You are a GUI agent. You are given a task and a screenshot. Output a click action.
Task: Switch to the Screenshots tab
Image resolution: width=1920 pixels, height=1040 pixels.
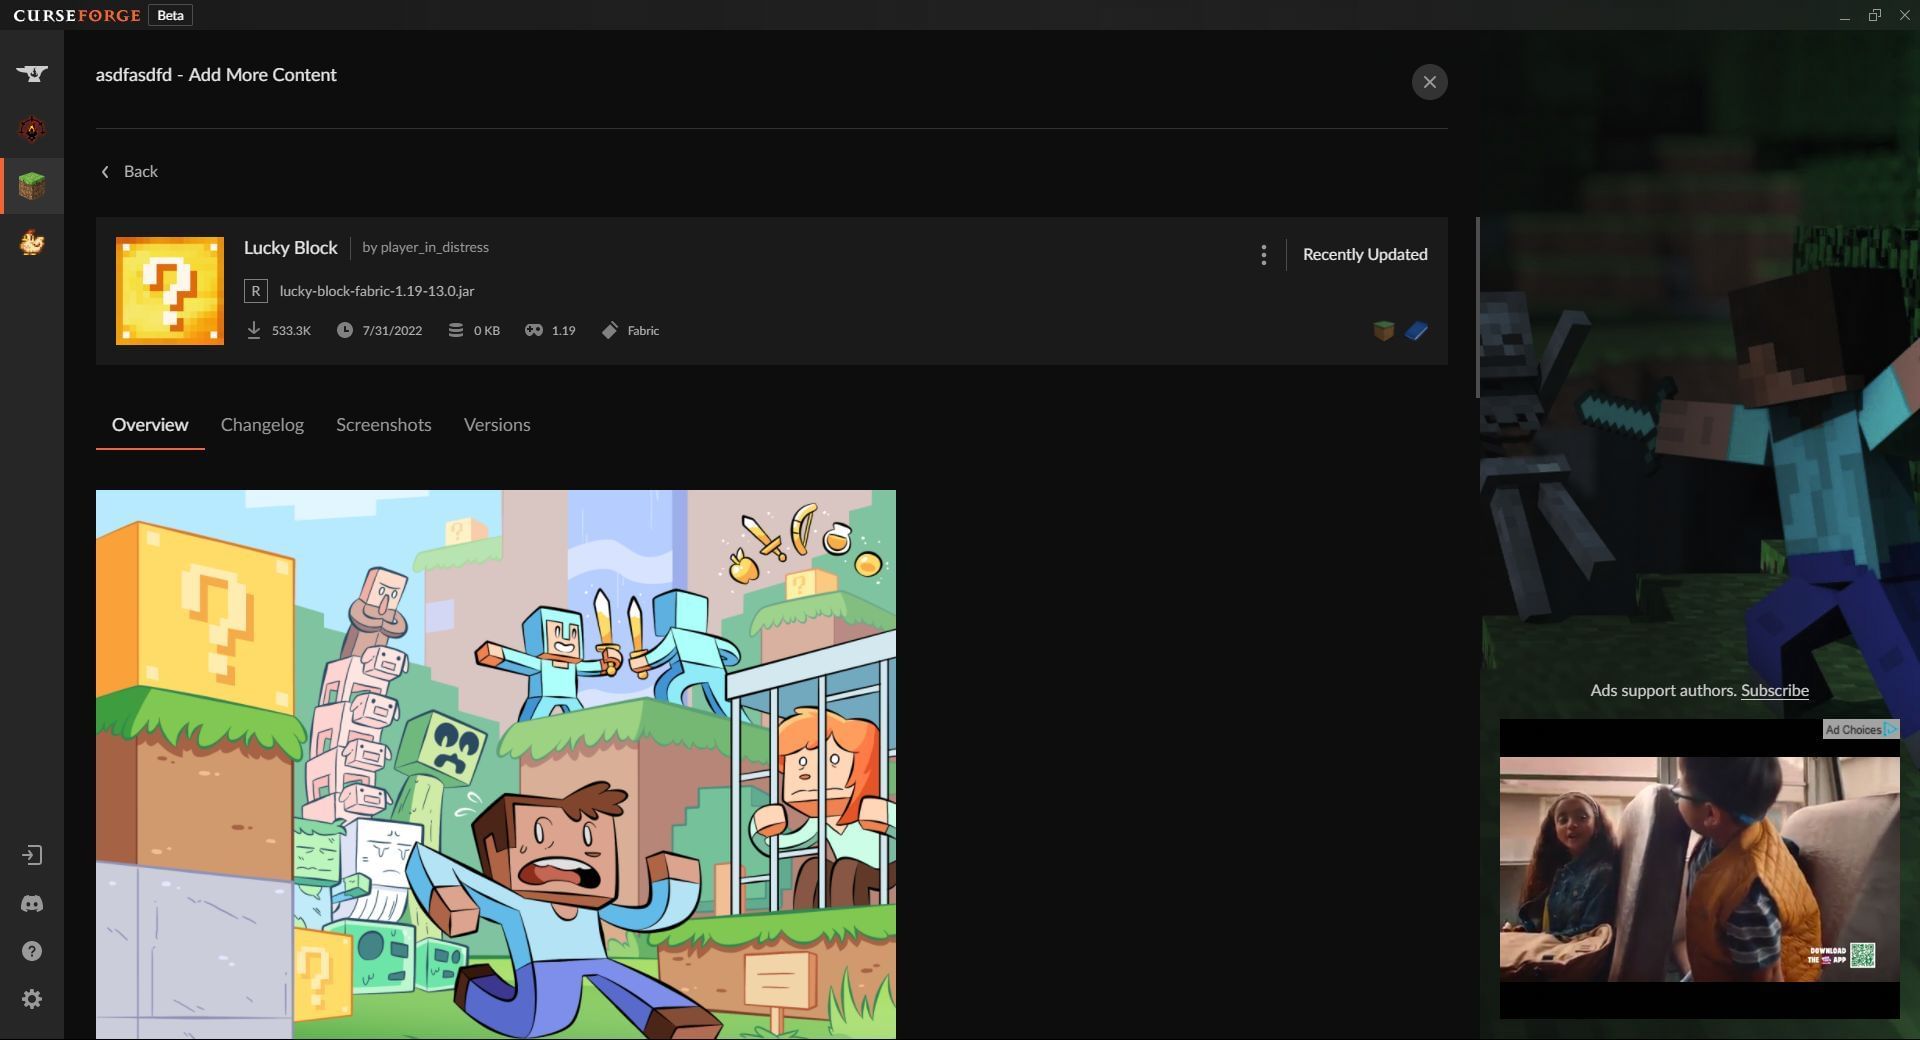coord(383,425)
